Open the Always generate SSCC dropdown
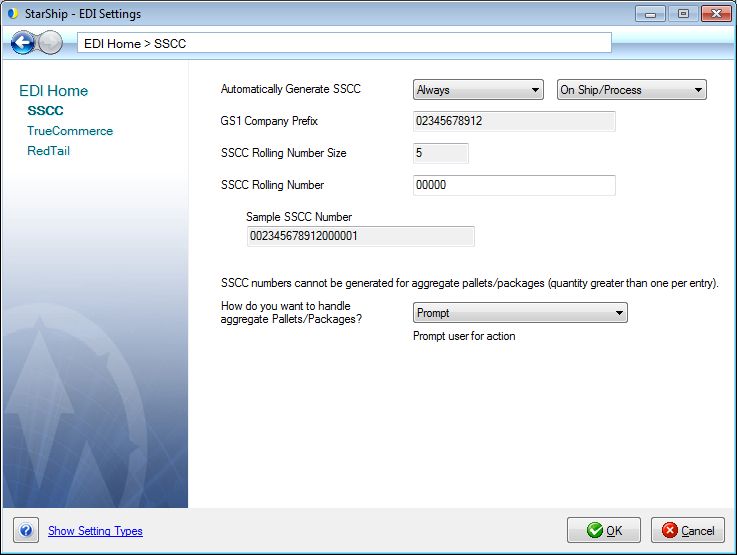 point(478,90)
